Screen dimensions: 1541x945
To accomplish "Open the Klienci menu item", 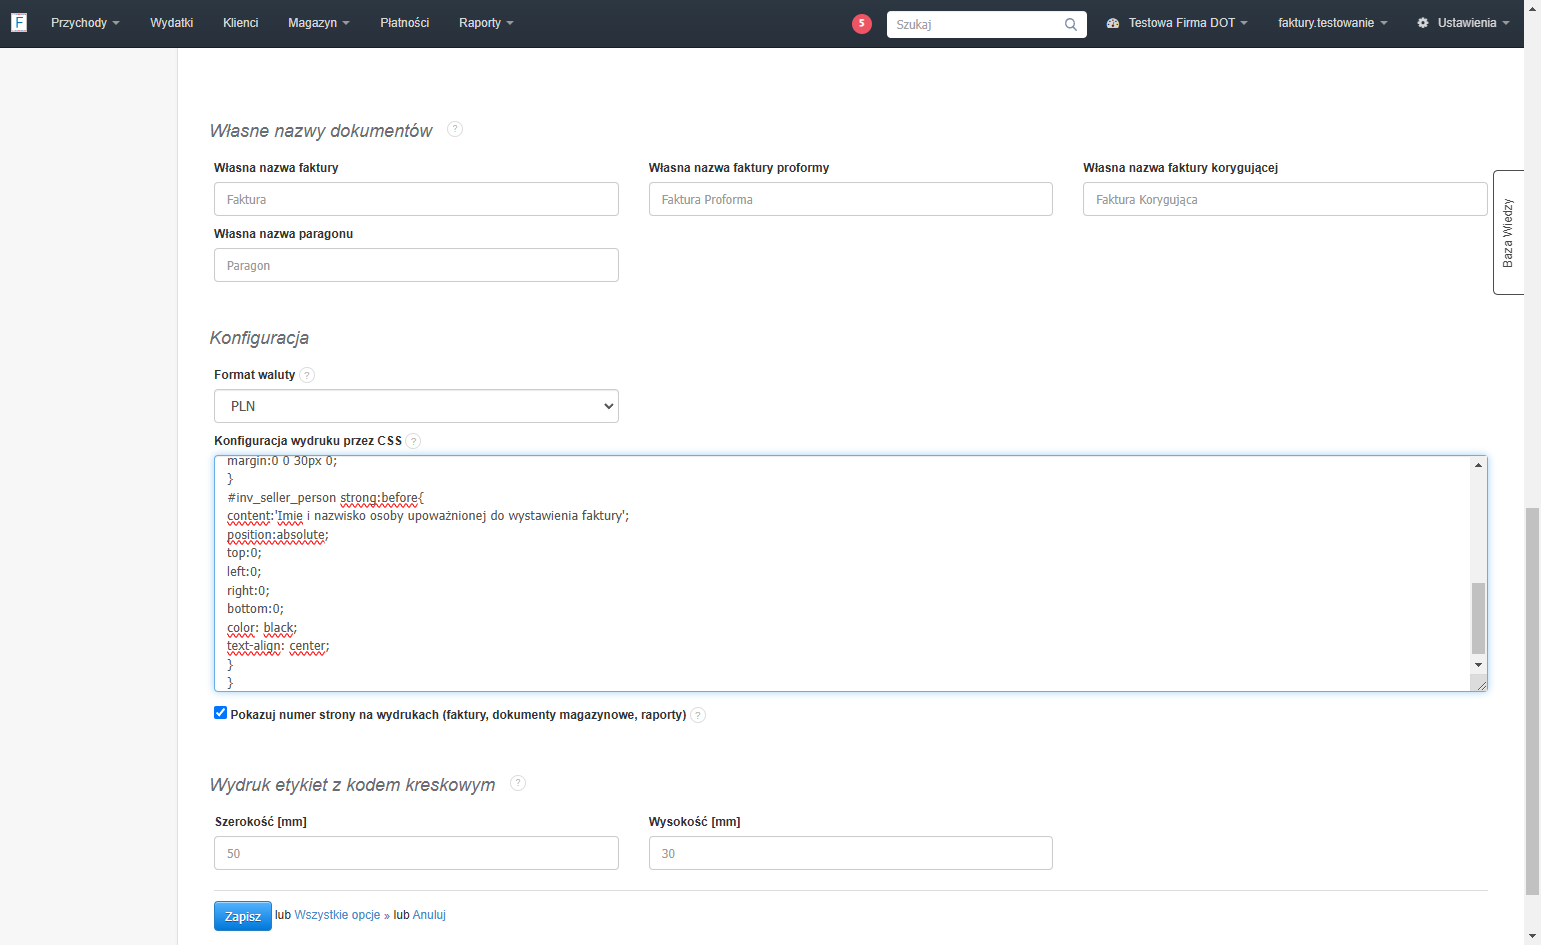I will (x=241, y=23).
